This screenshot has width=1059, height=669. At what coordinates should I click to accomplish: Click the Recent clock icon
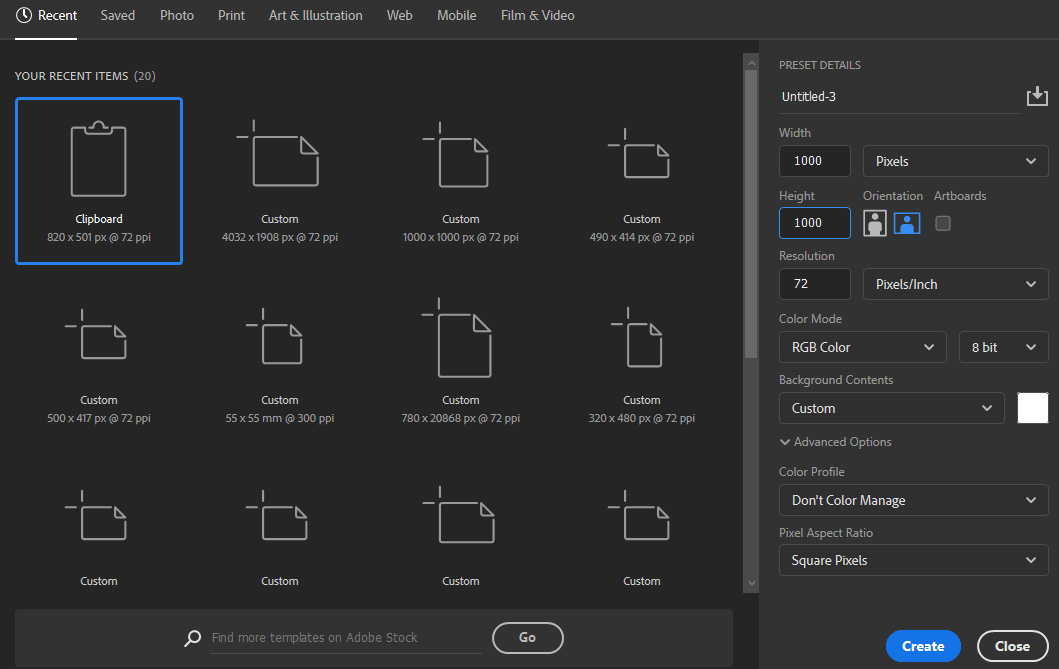[24, 15]
